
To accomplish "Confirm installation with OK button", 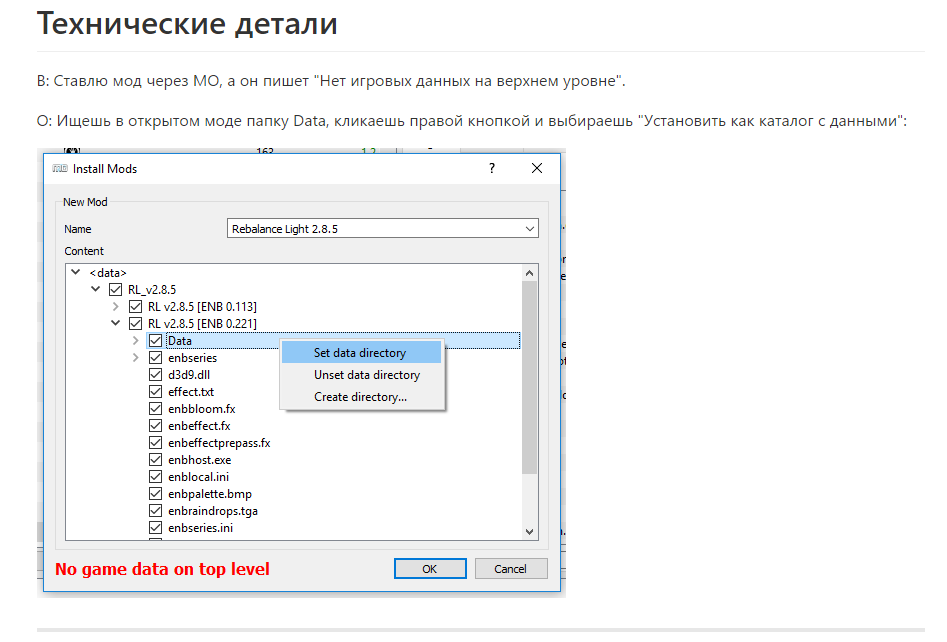I will (430, 568).
